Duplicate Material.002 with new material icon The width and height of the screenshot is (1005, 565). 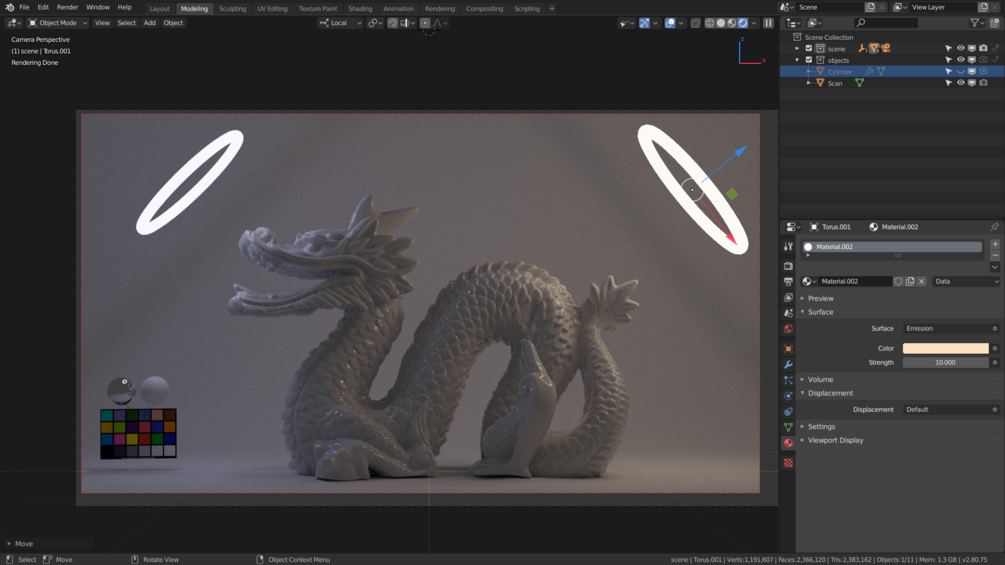coord(910,281)
